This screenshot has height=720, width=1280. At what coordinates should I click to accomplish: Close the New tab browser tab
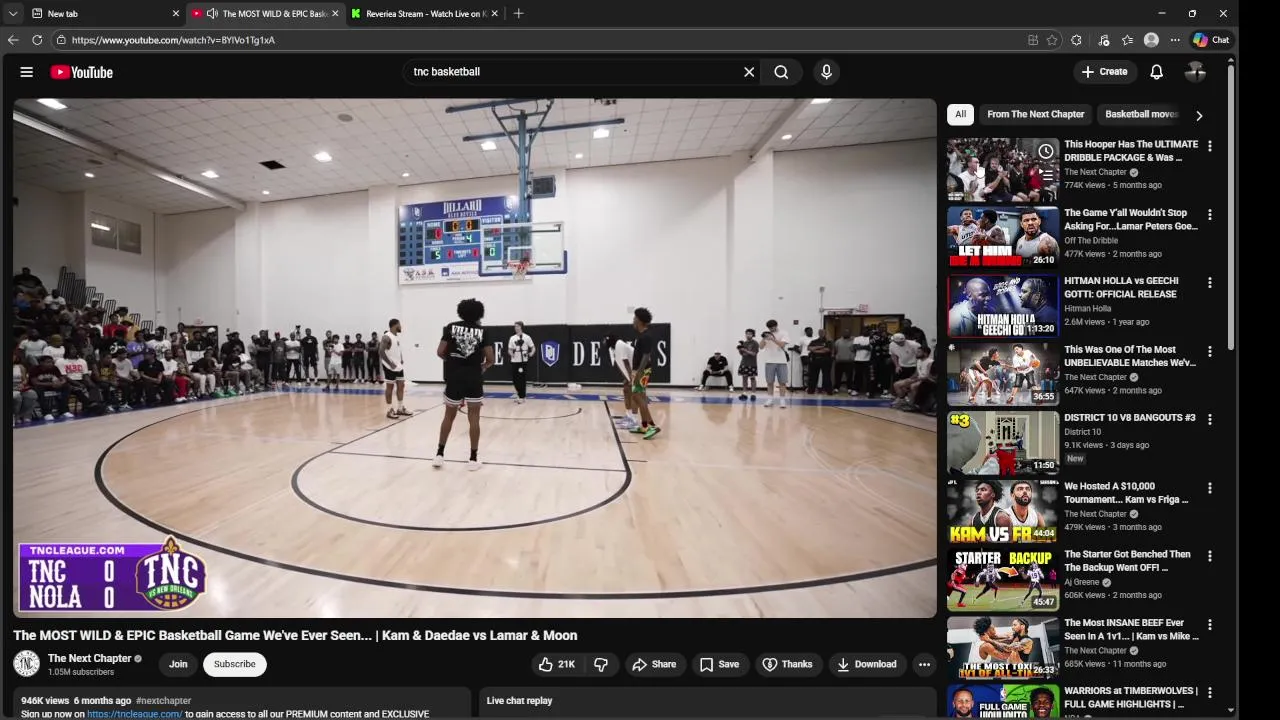176,14
